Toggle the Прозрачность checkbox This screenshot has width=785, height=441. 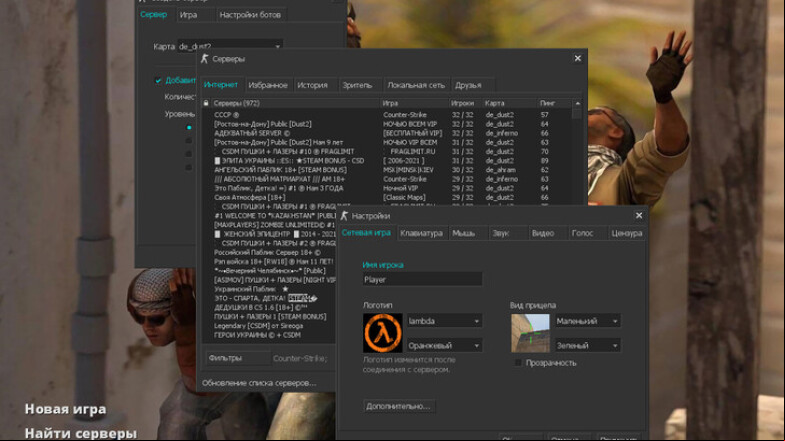518,363
